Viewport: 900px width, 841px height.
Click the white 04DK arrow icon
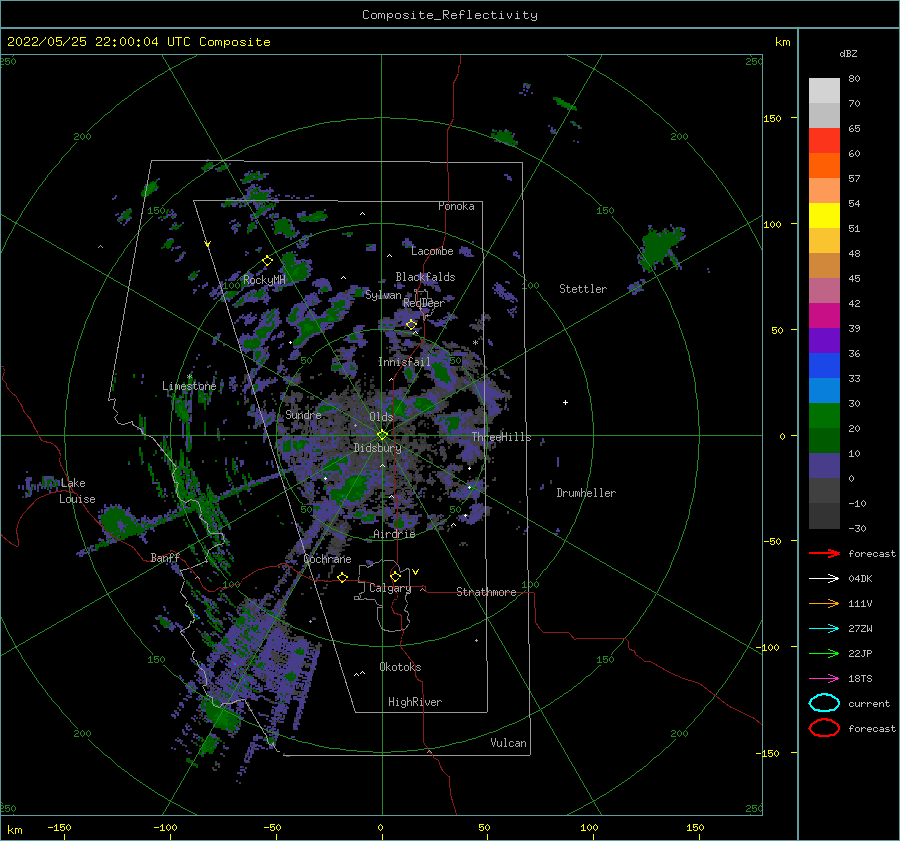pyautogui.click(x=824, y=579)
